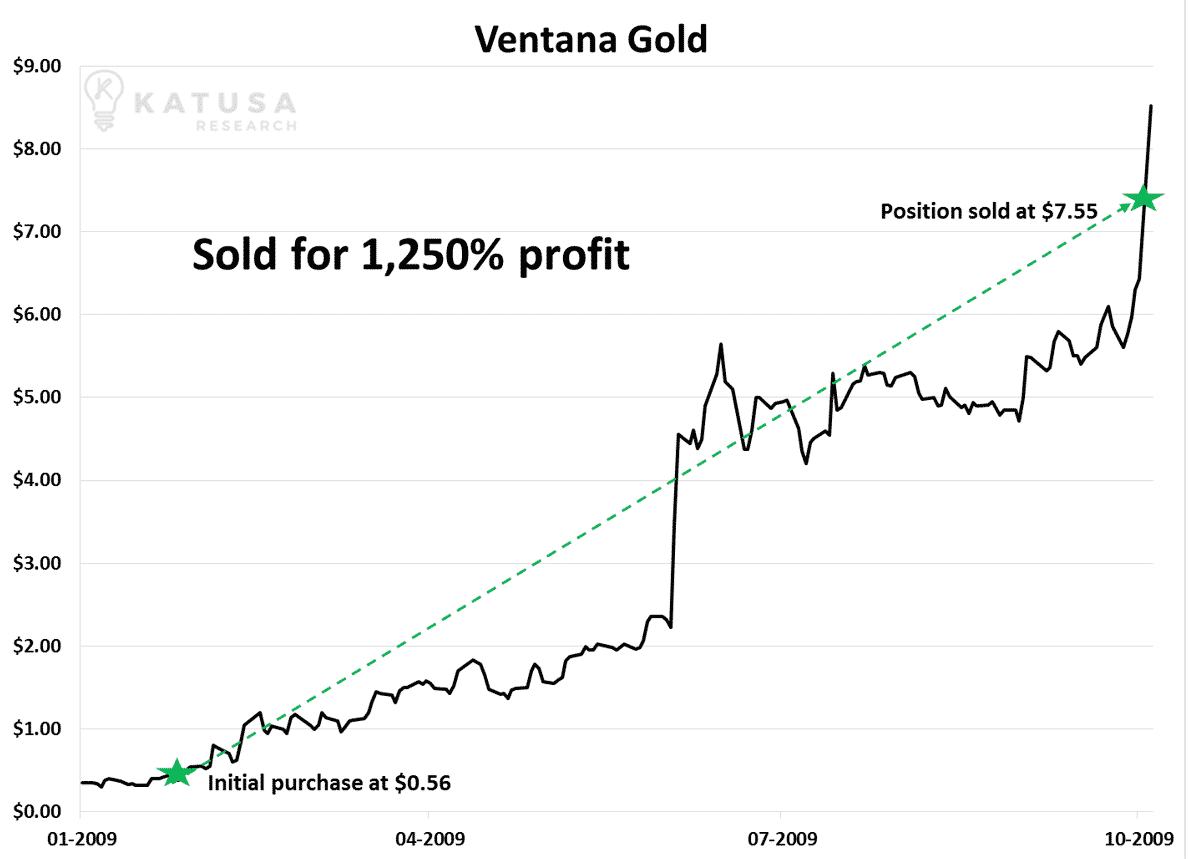The height and width of the screenshot is (859, 1188).
Task: Select the $0.00 y-axis label
Action: click(x=37, y=811)
